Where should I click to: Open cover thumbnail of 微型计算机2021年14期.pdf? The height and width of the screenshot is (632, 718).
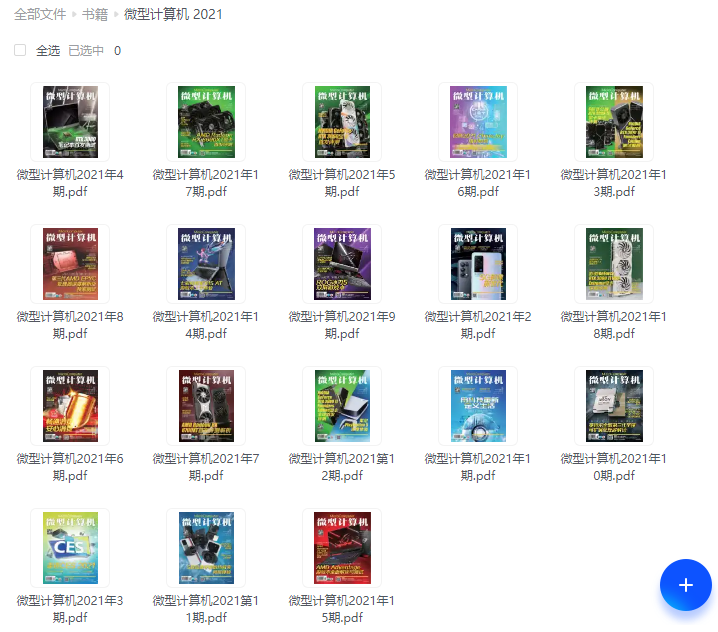[206, 264]
